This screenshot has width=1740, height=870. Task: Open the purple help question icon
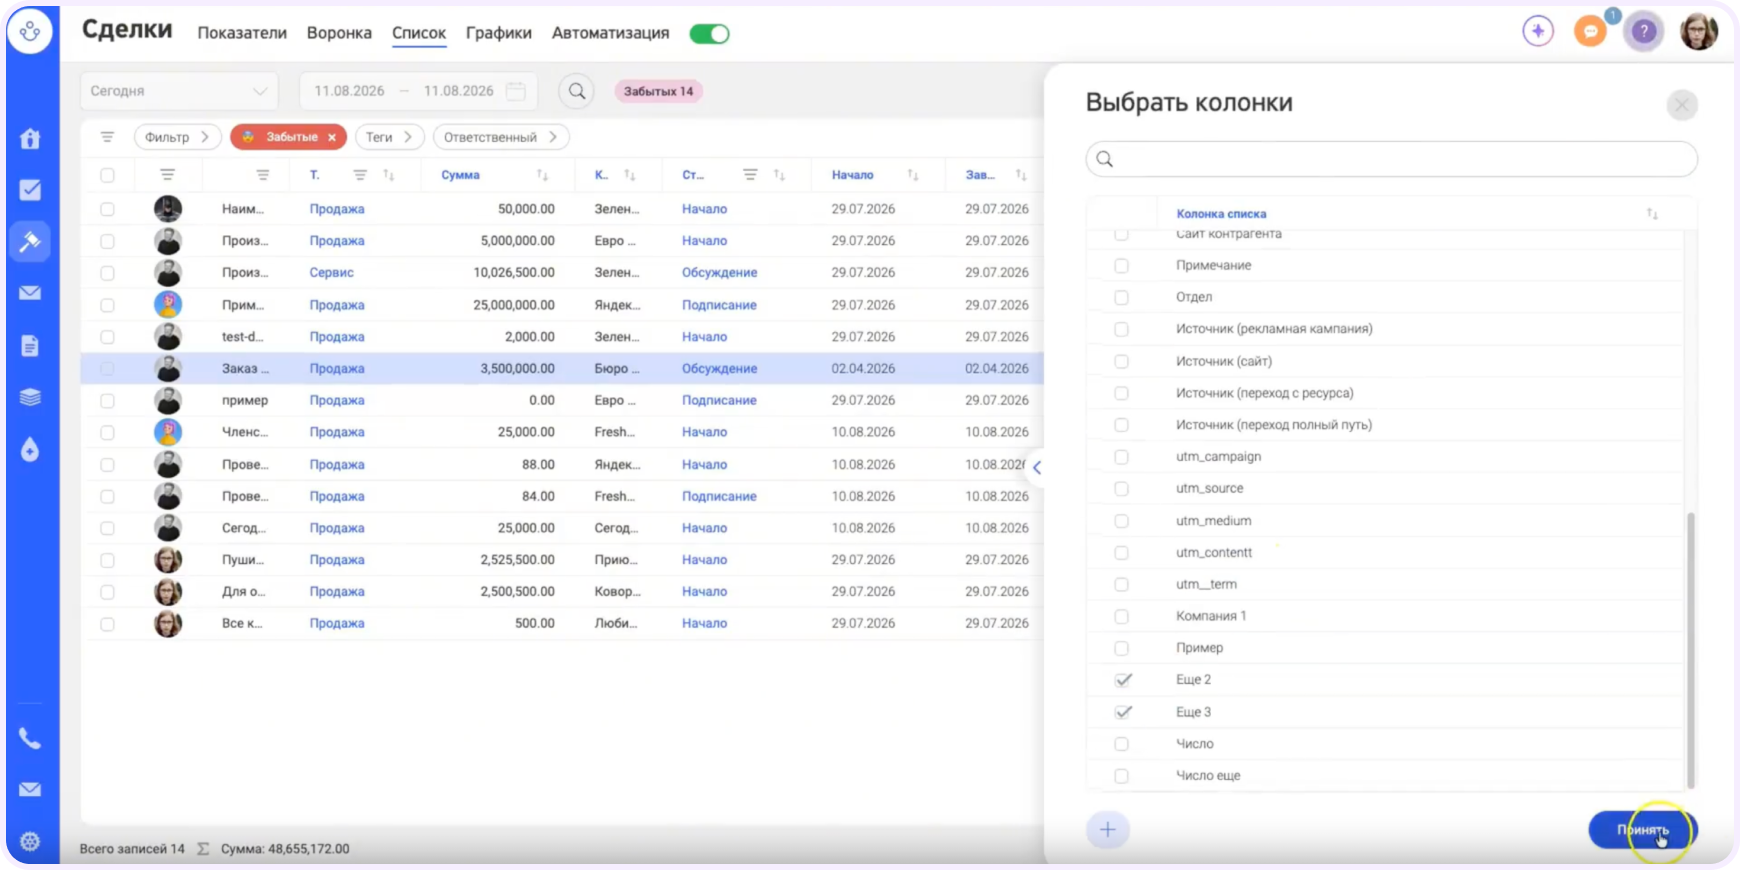[1643, 32]
